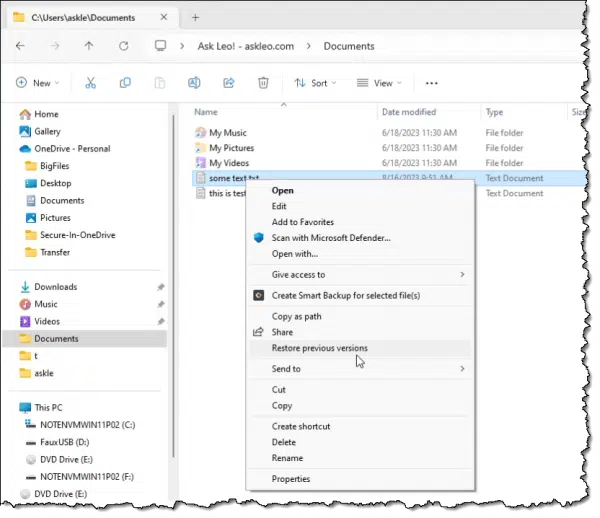Open pinned Videos folder

coord(47,321)
